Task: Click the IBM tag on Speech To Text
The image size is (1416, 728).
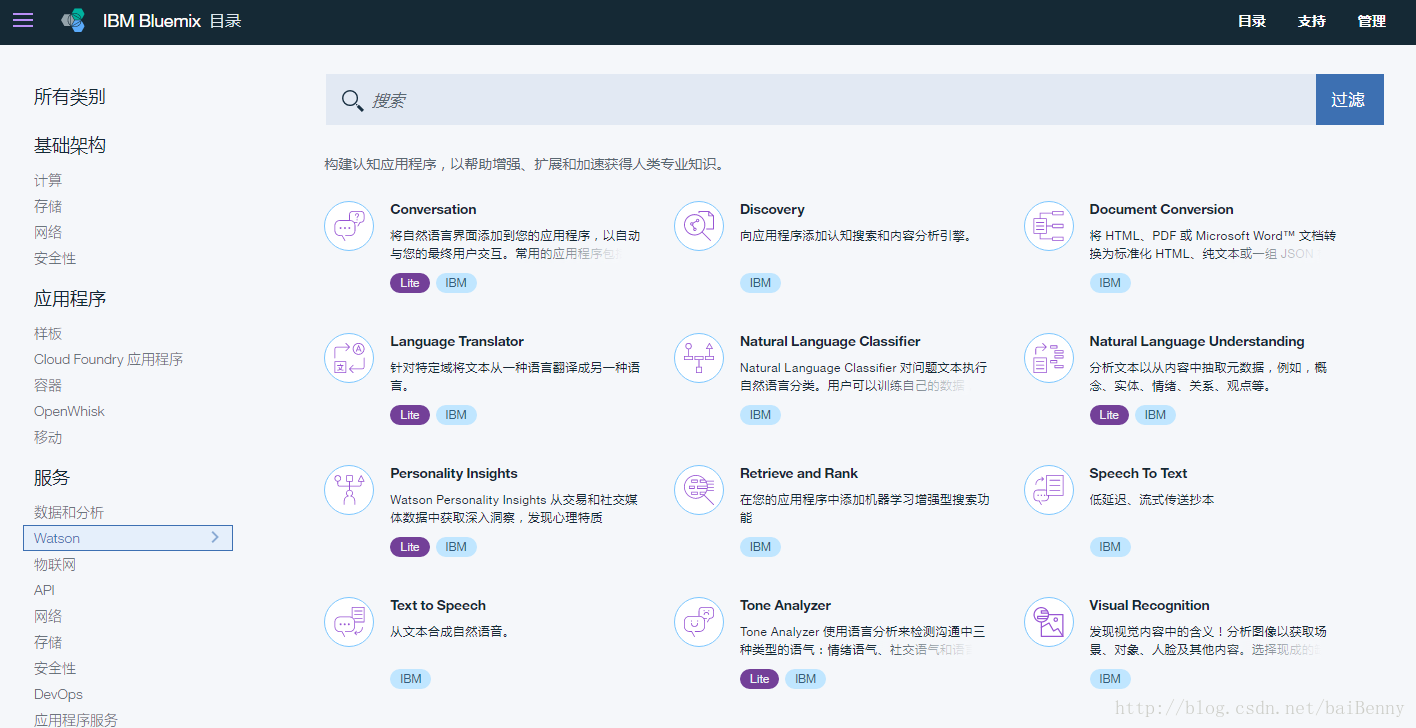Action: pos(1110,547)
